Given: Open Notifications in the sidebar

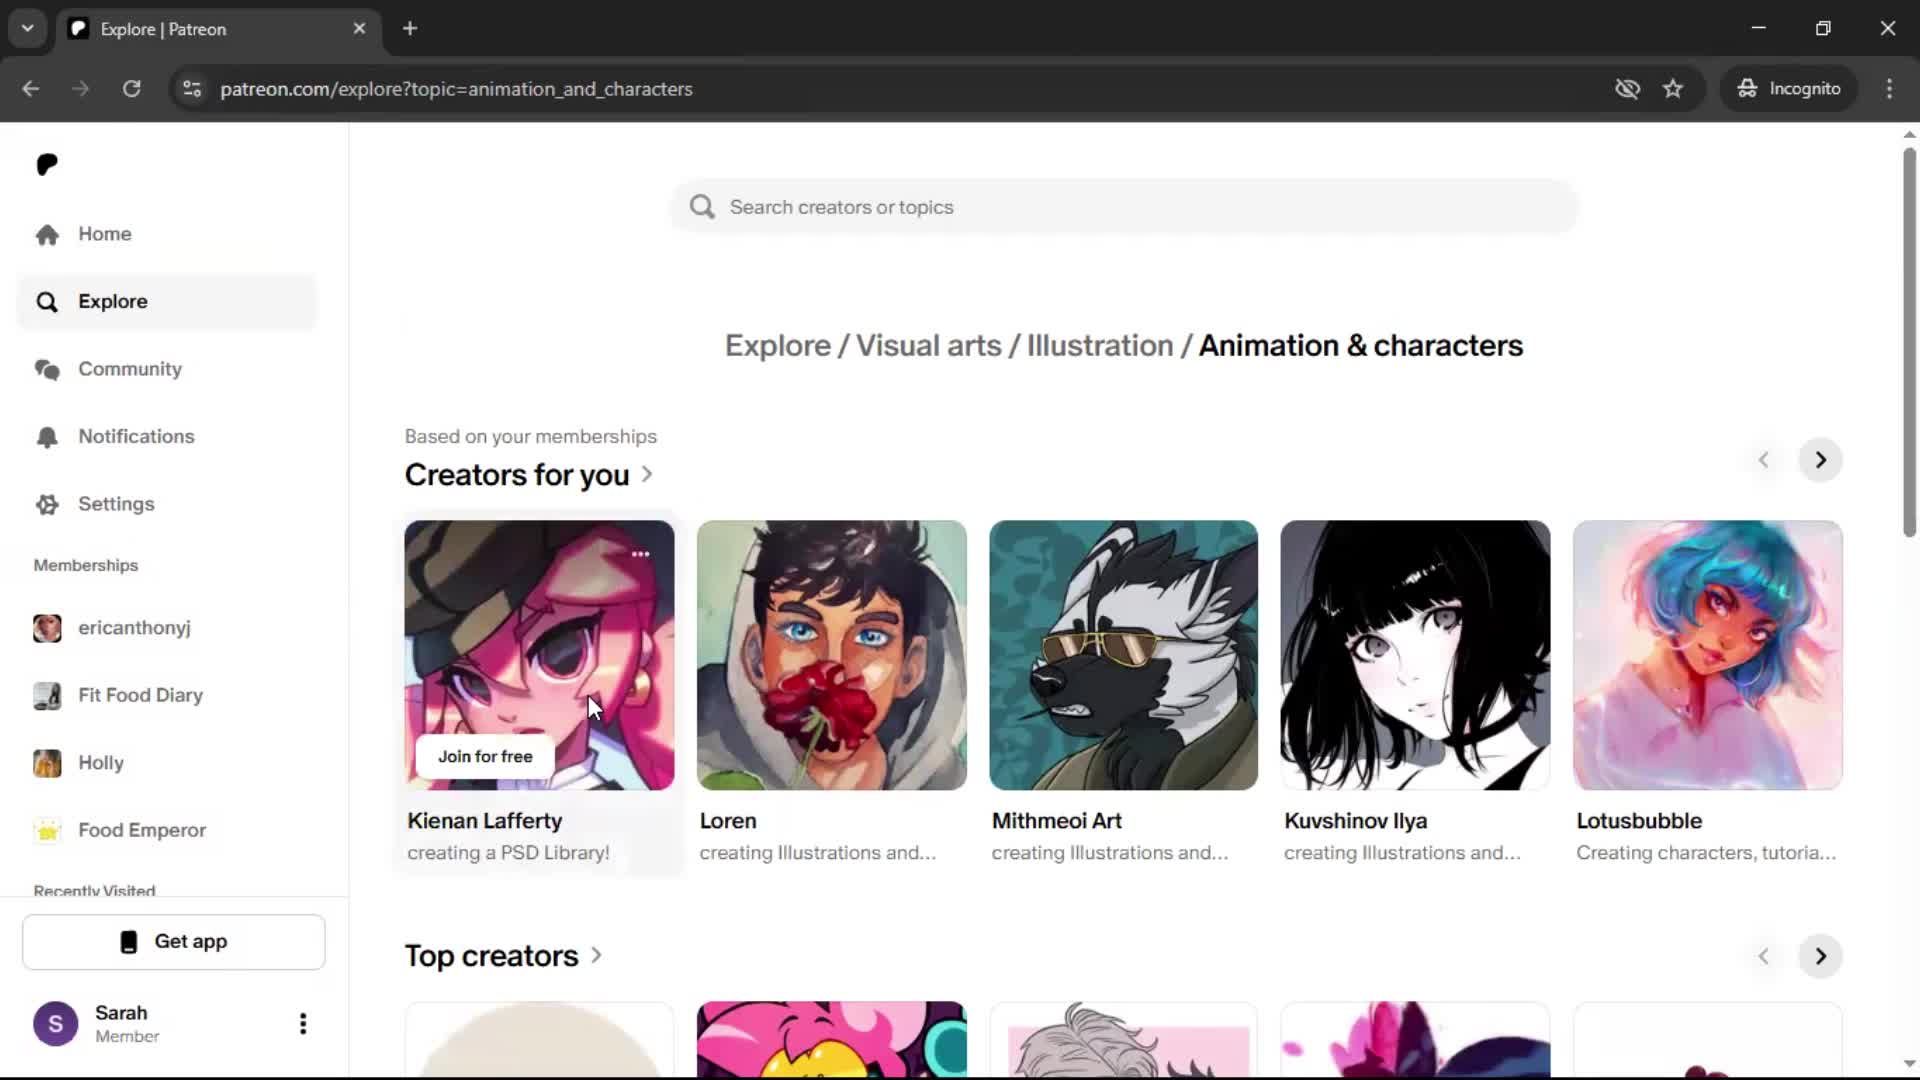Looking at the screenshot, I should (x=166, y=437).
